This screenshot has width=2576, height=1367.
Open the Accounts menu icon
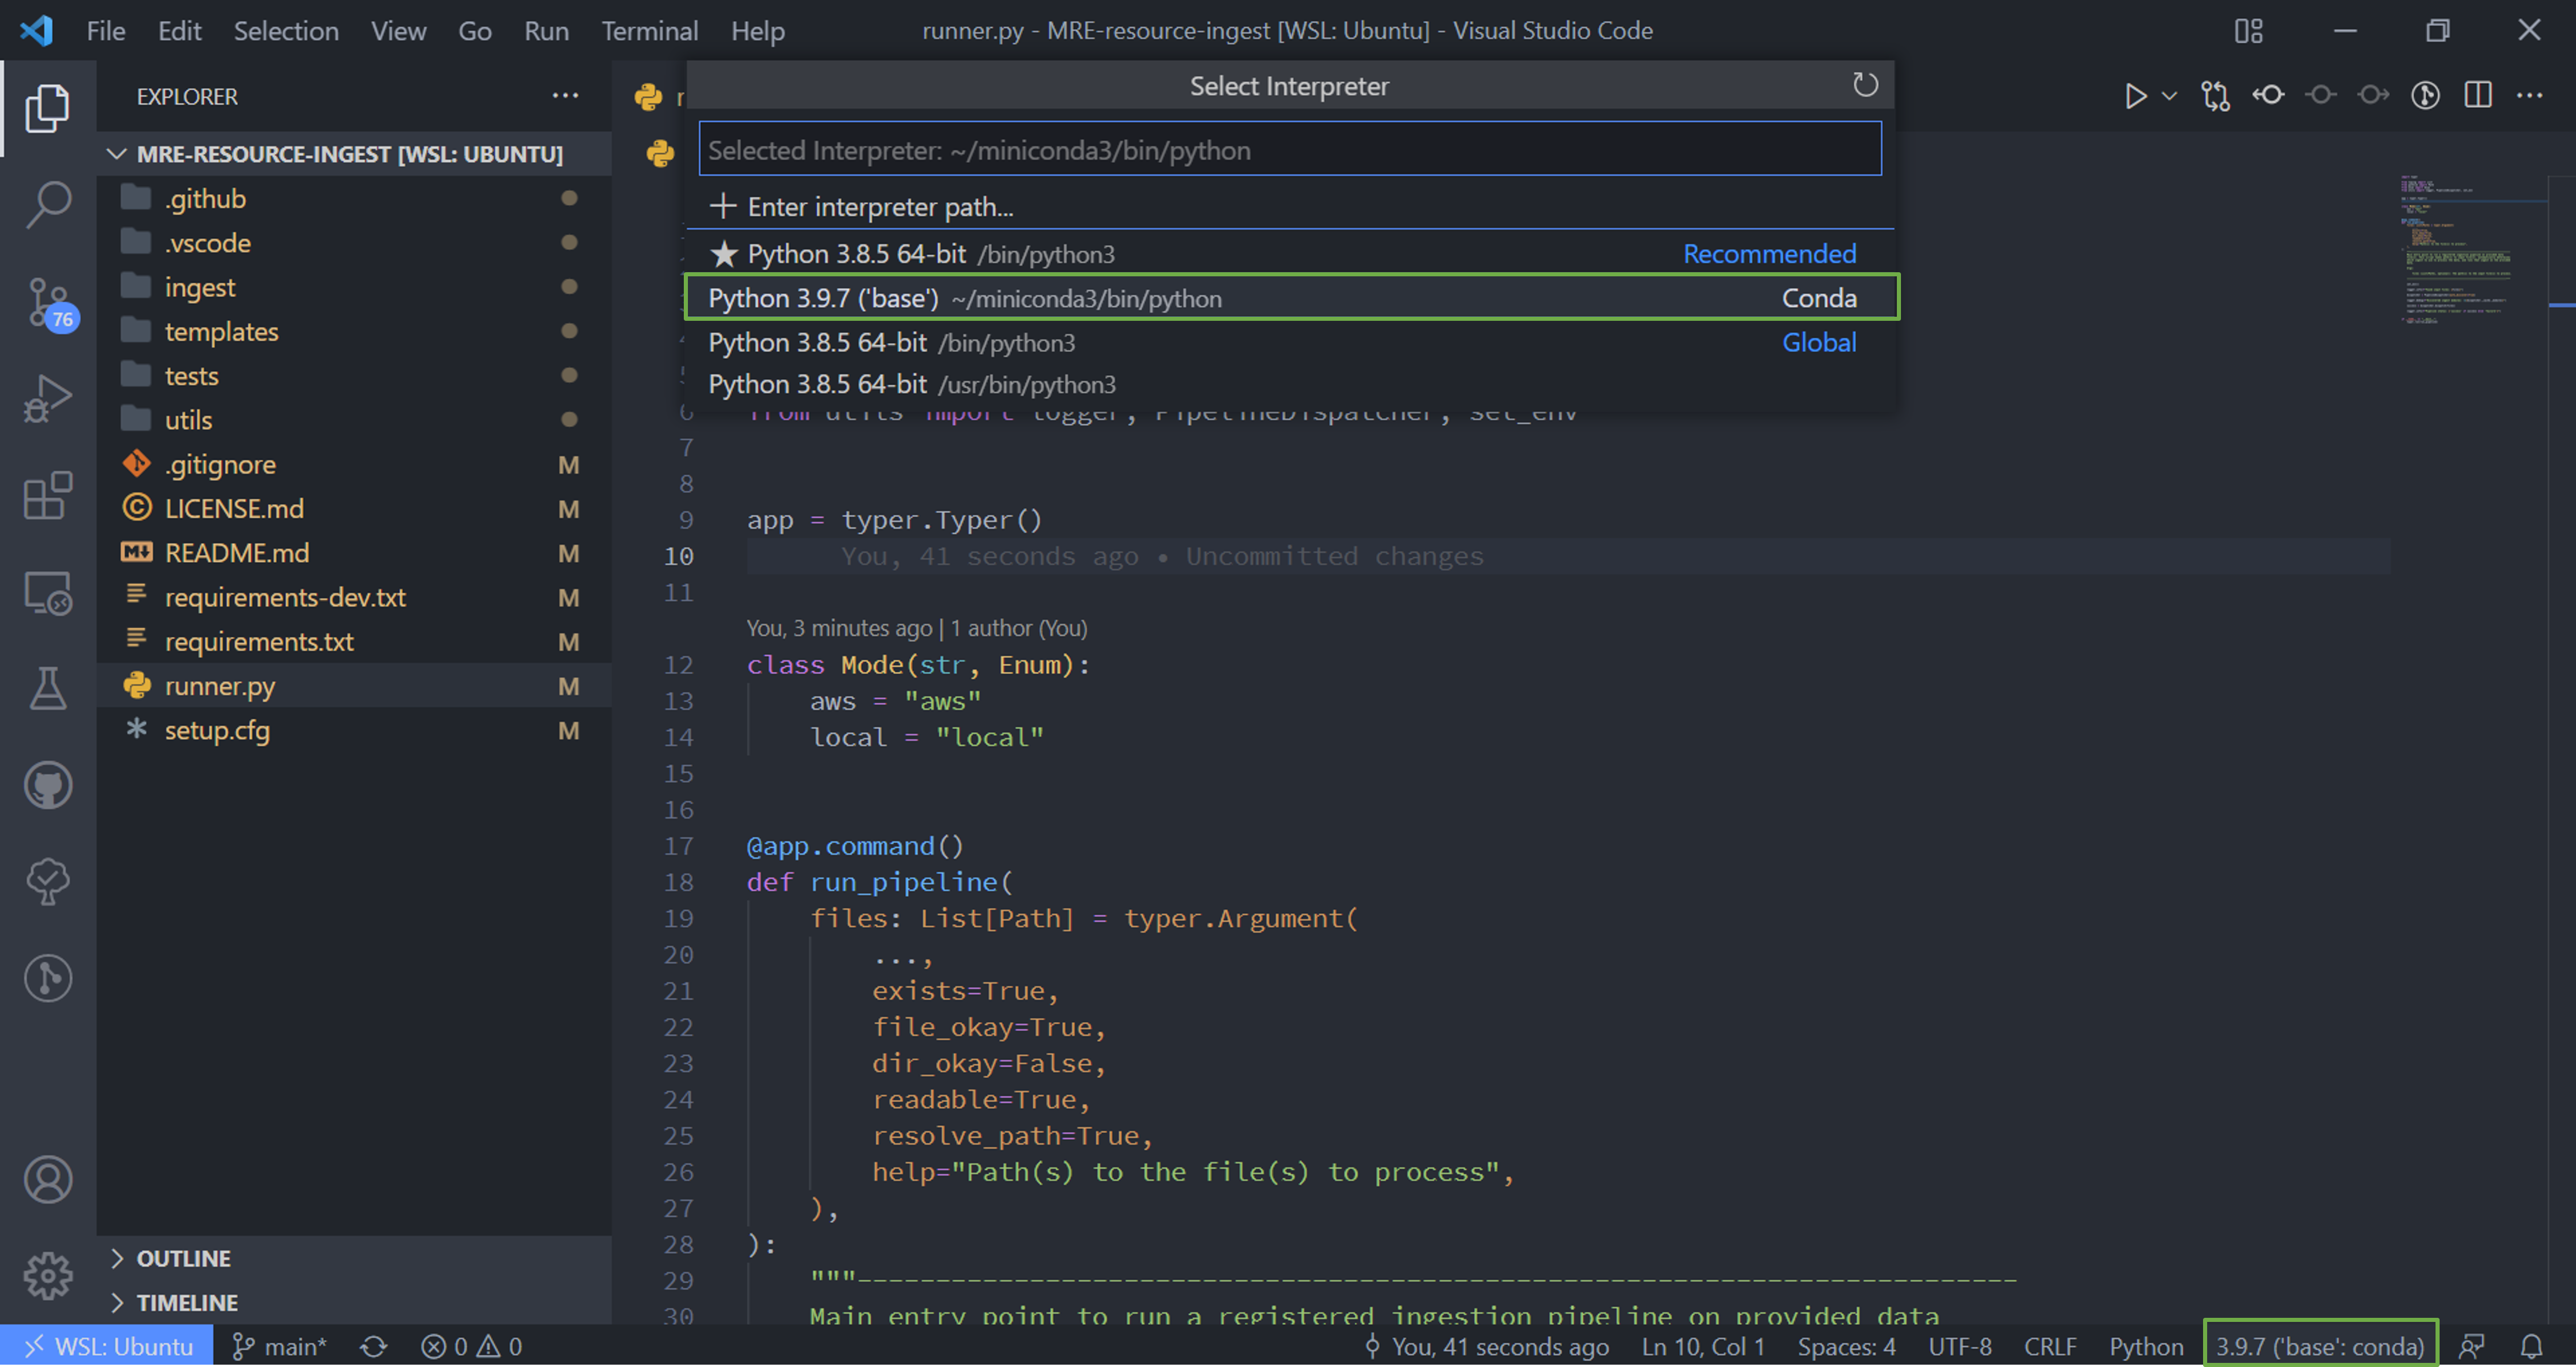pyautogui.click(x=47, y=1180)
